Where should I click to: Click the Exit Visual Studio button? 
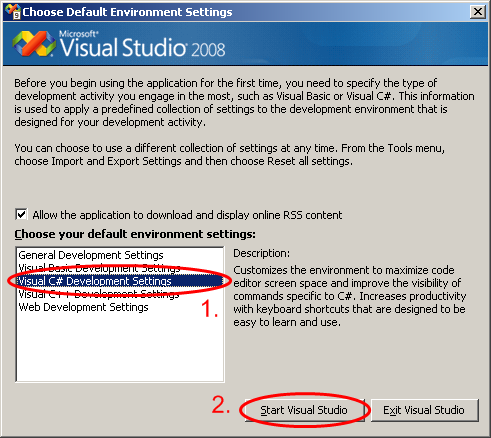coord(424,410)
